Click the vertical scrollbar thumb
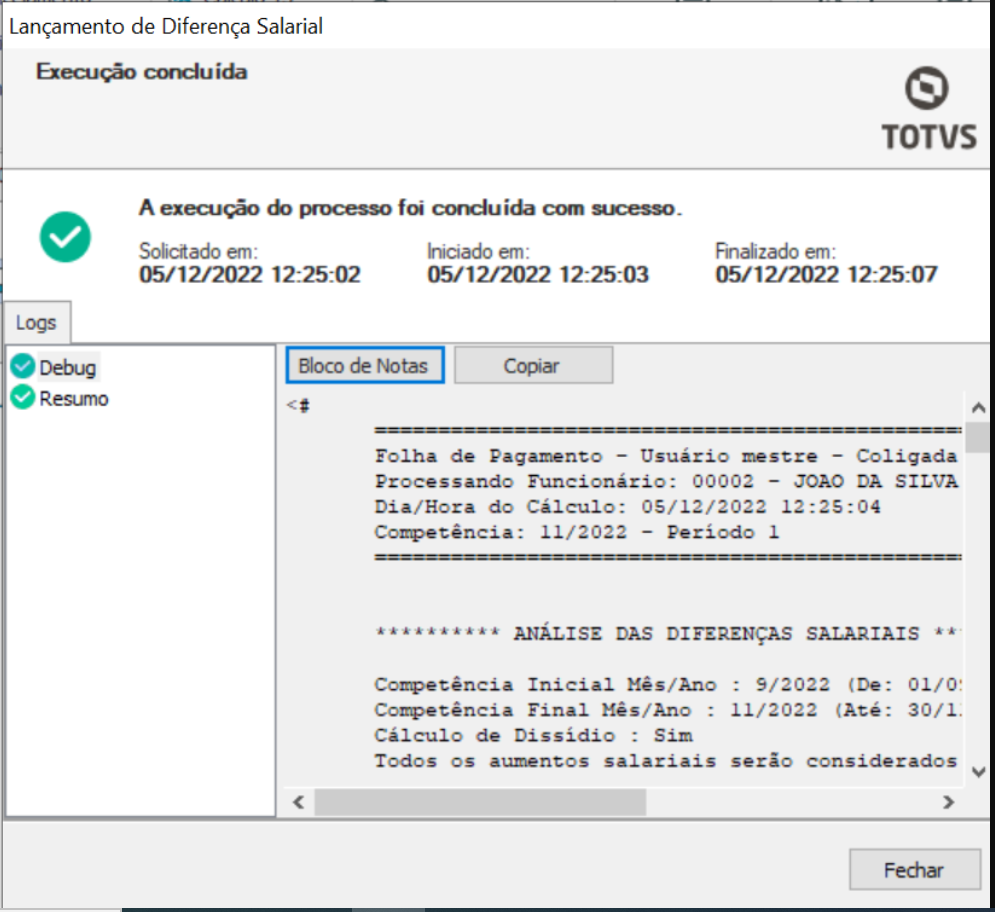Viewport: 995px width, 912px height. pyautogui.click(x=978, y=437)
